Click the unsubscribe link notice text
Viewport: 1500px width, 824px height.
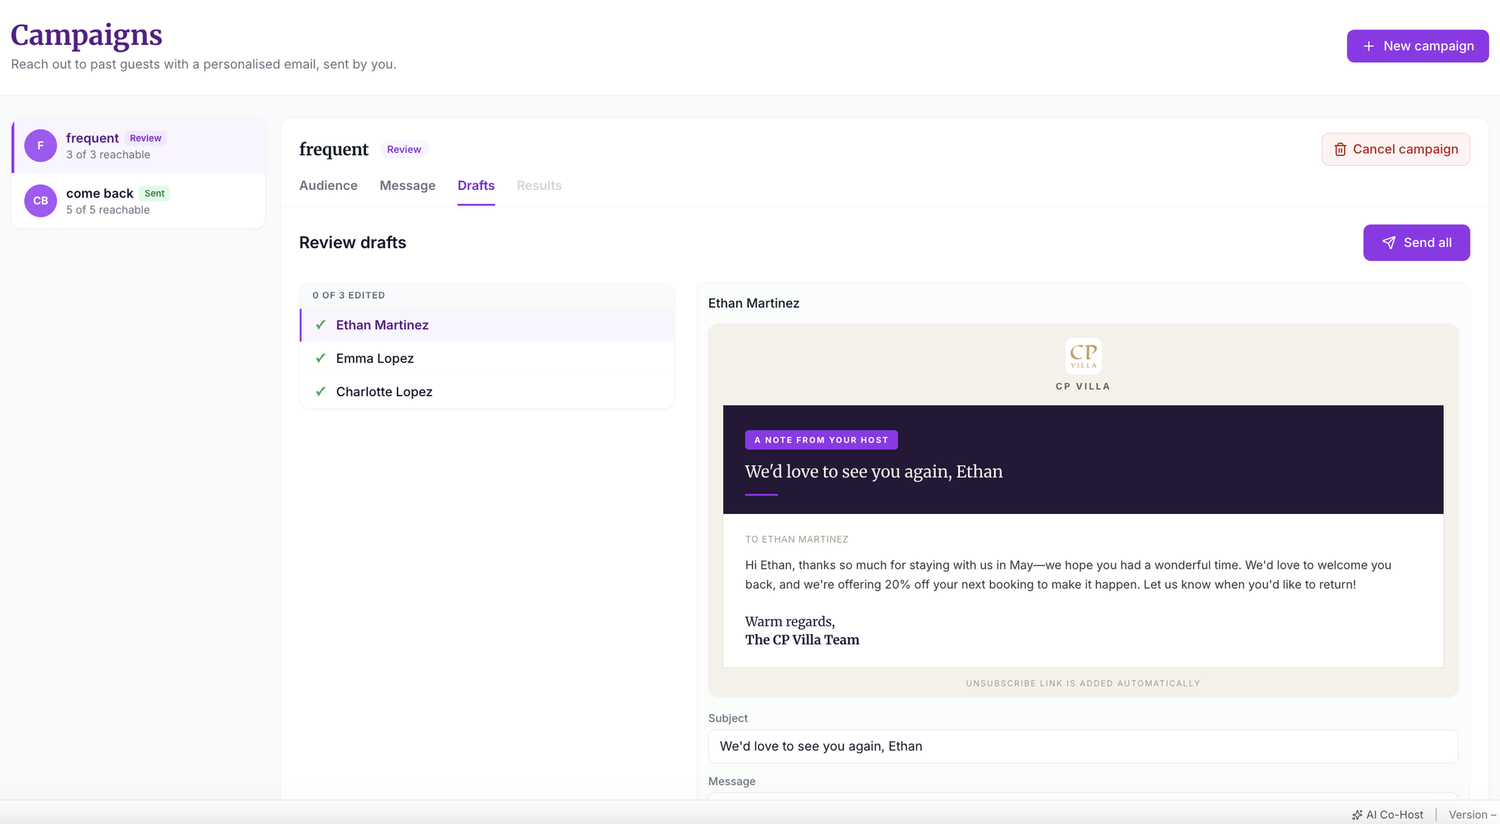1083,684
